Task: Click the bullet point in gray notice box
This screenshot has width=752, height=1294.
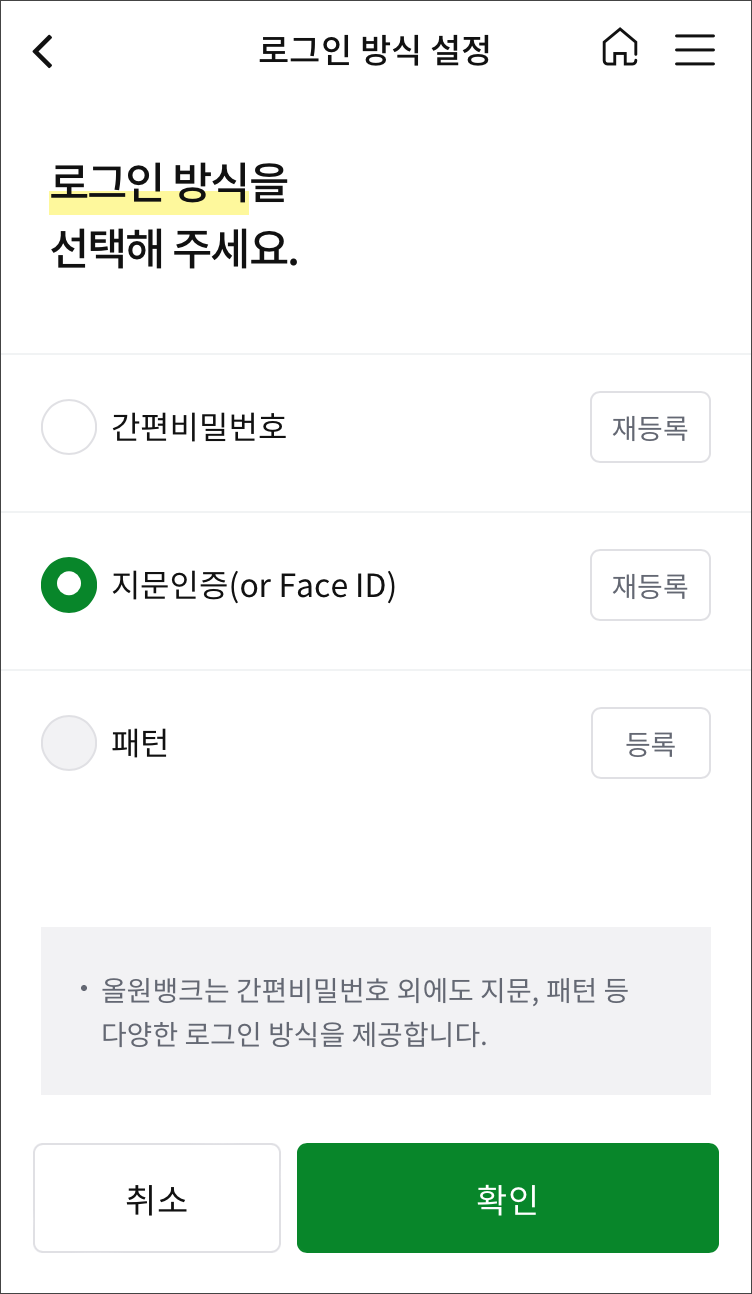Action: click(84, 990)
